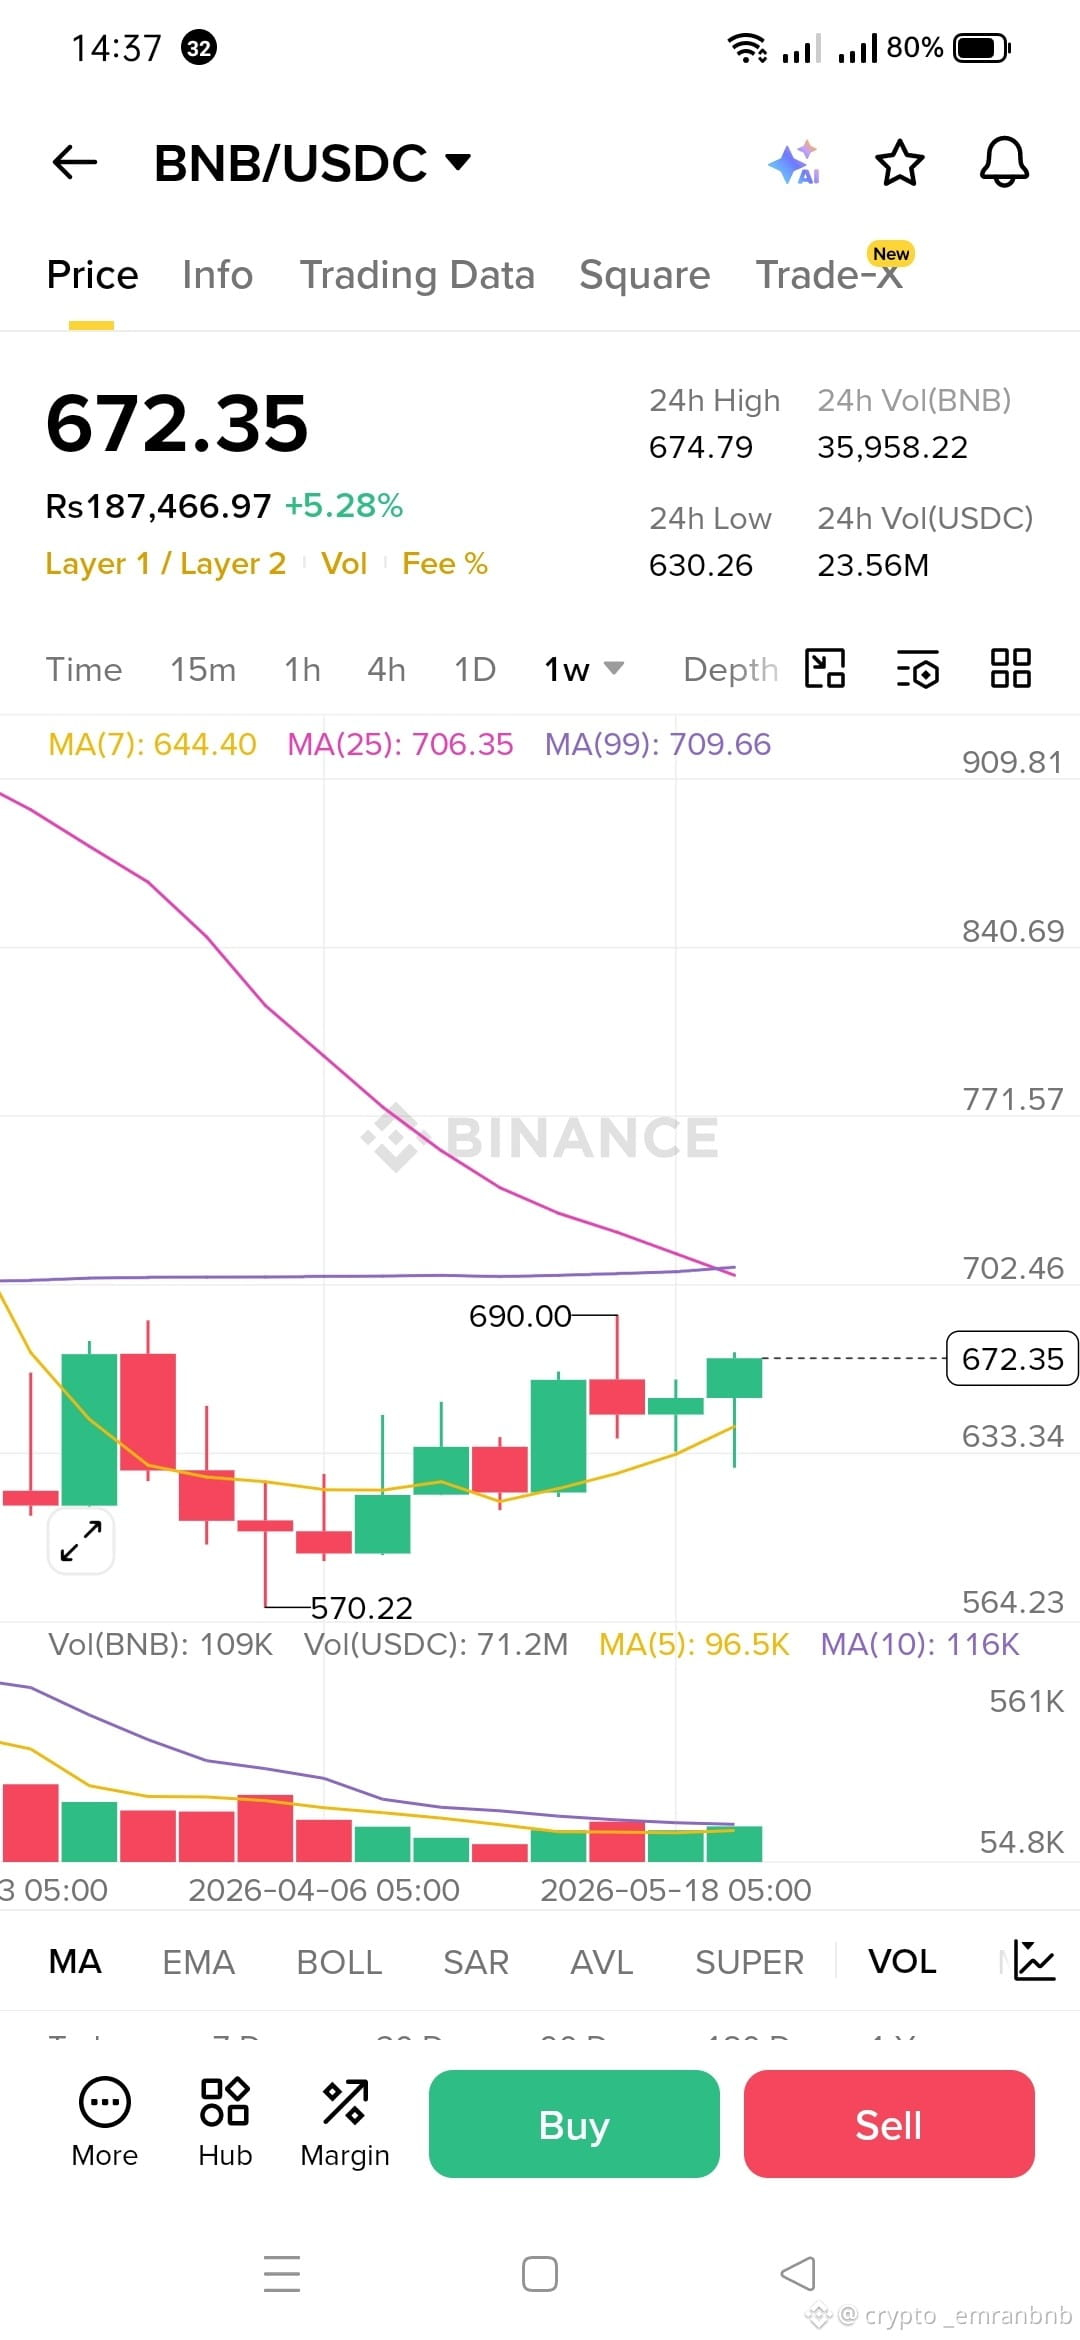1080x2340 pixels.
Task: Tap the 24h High value 674.79
Action: click(701, 447)
